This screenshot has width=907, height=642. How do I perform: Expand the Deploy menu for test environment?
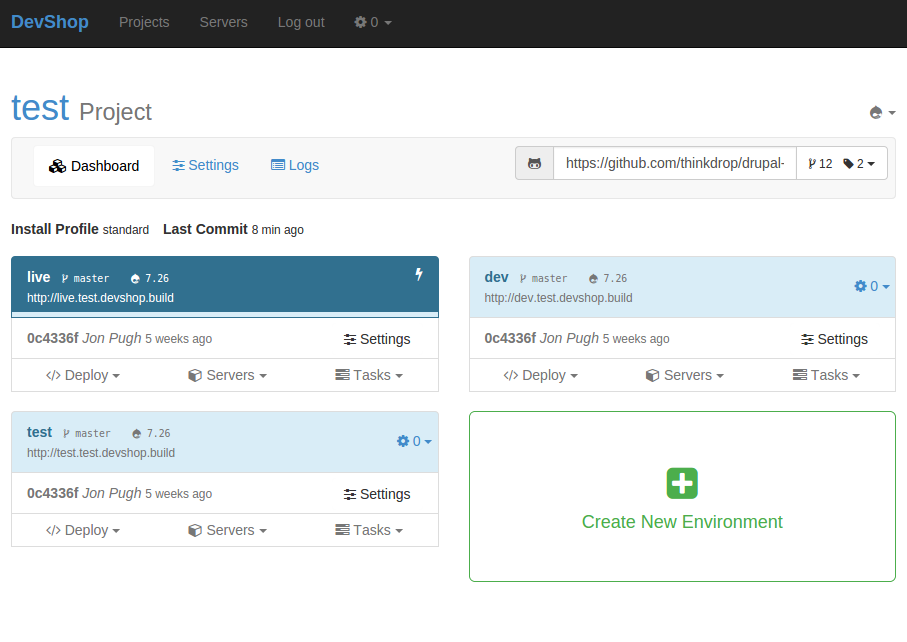click(x=83, y=530)
